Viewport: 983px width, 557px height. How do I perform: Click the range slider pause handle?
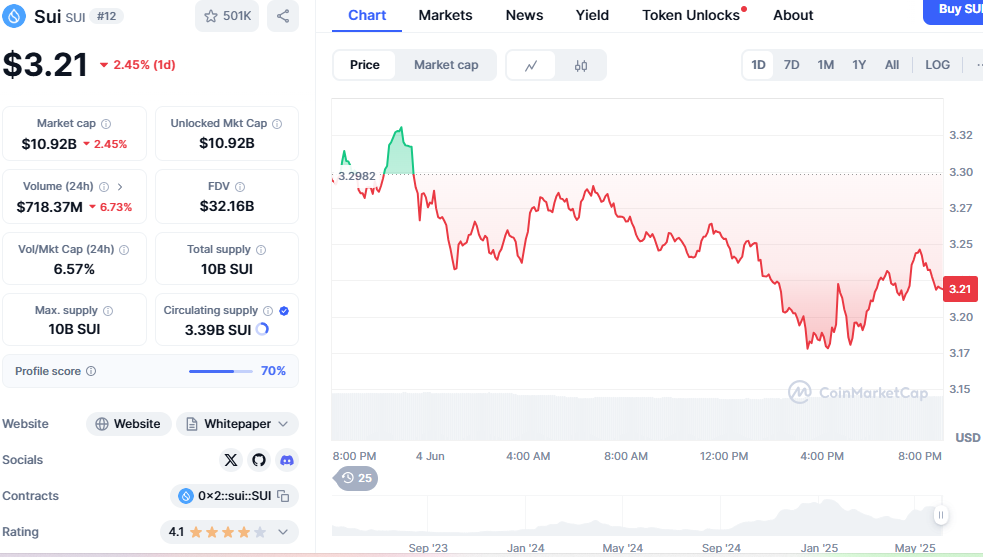[940, 515]
